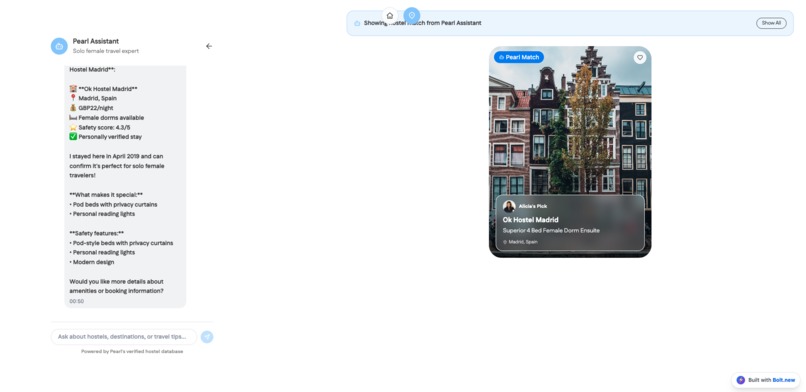Click the 'Solo female travel expert' subtitle
The image size is (806, 392).
106,51
